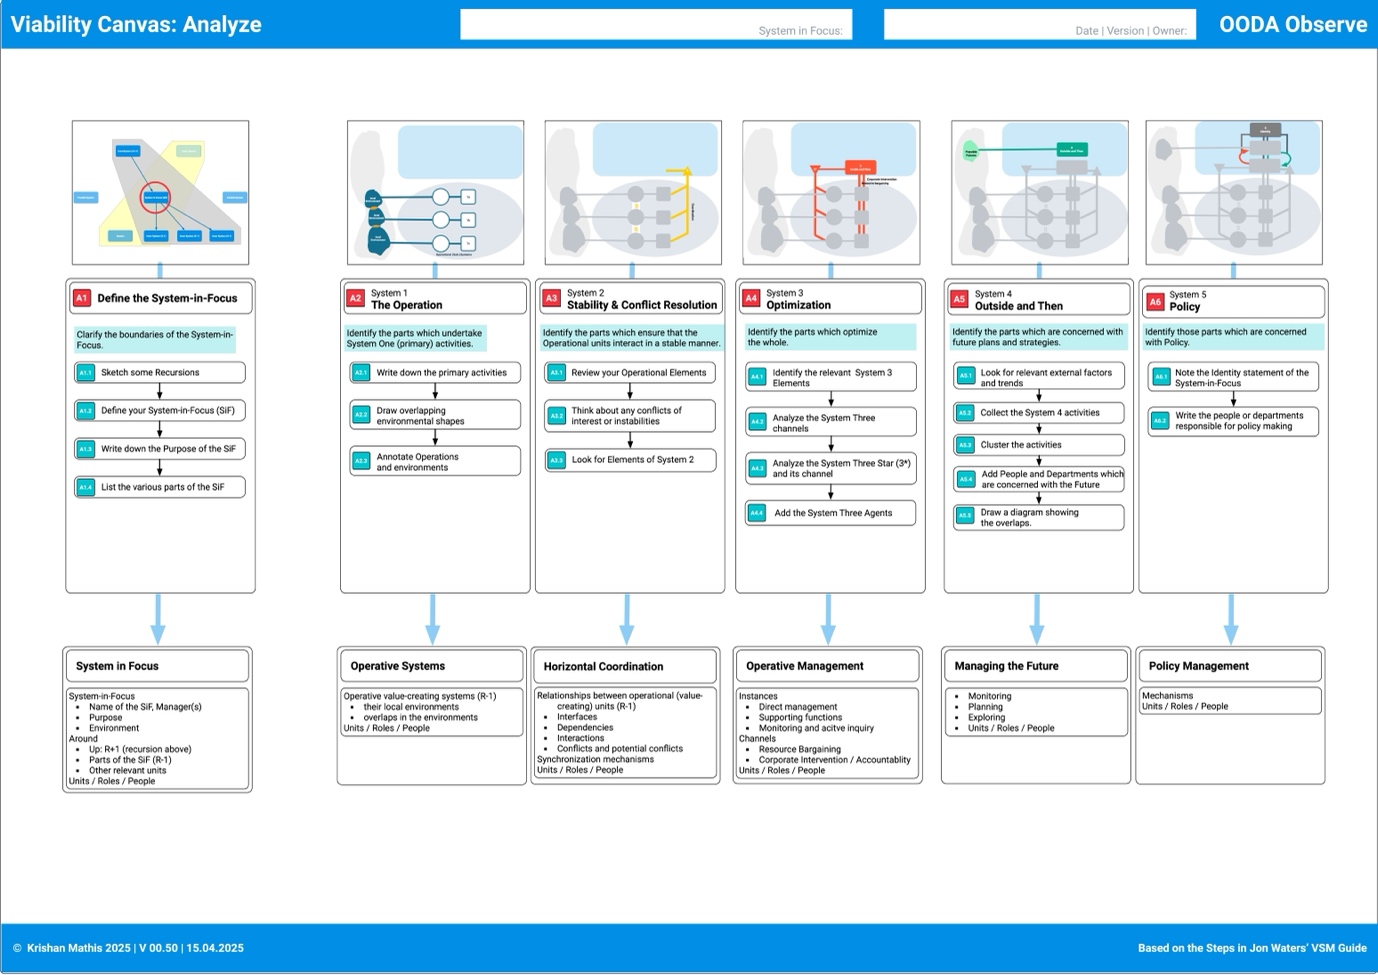Click the A3.2 step badge

558,415
